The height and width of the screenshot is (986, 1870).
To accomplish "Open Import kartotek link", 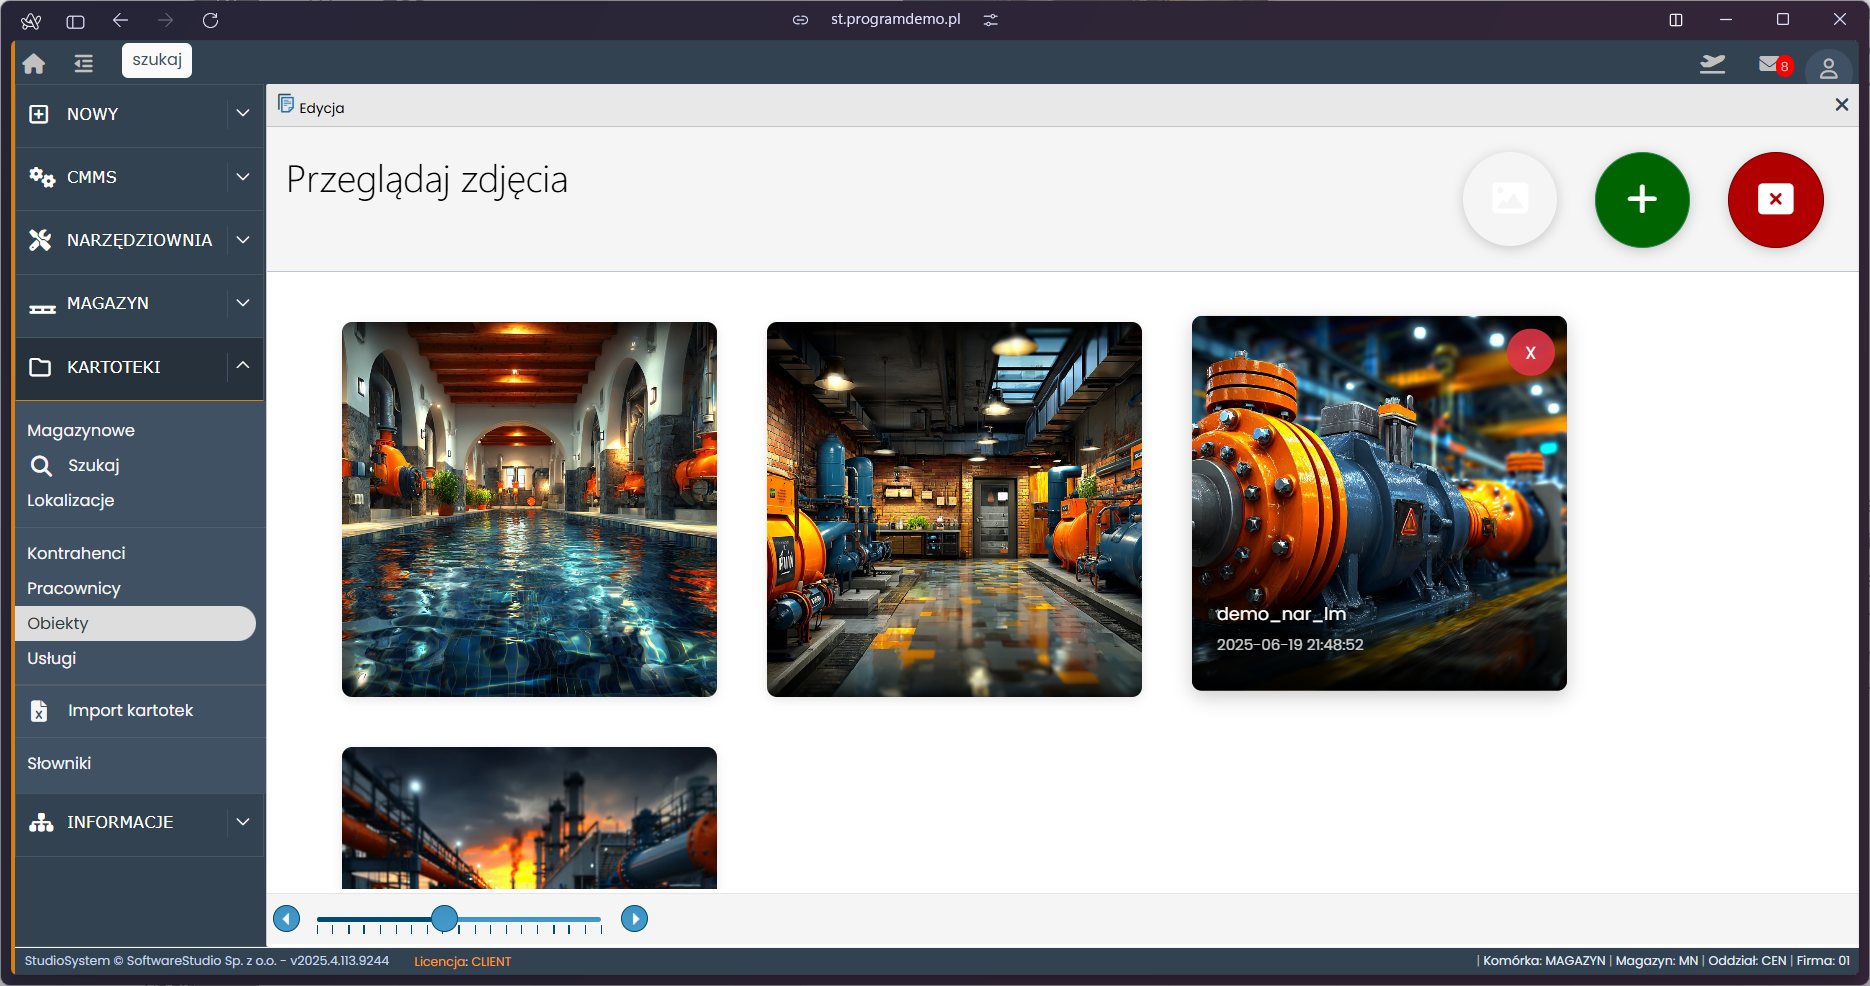I will click(x=130, y=711).
